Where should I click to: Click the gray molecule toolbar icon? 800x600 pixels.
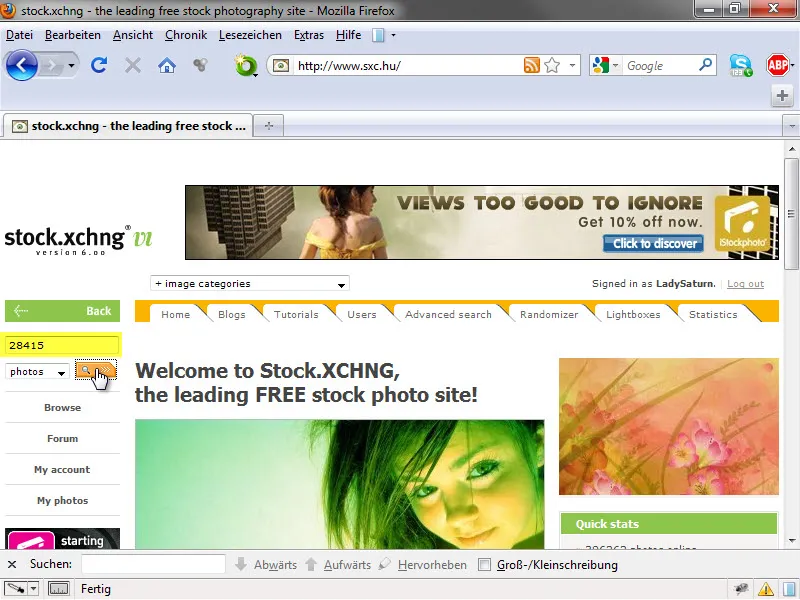pos(201,65)
